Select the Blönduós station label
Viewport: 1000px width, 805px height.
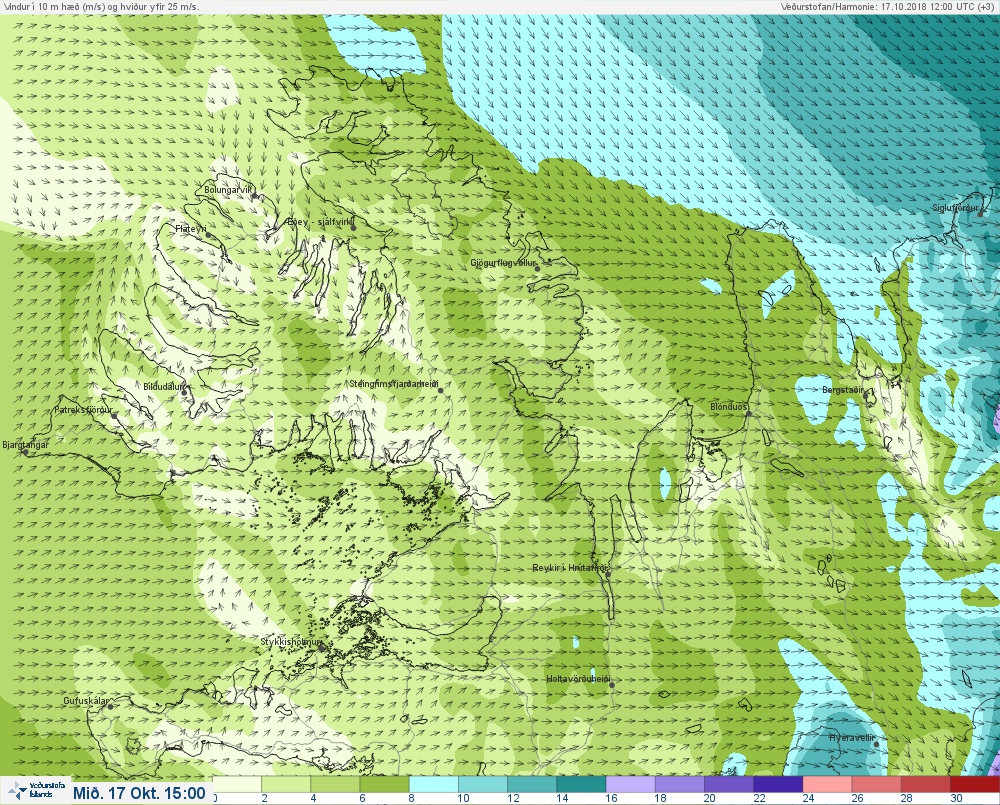click(x=729, y=407)
